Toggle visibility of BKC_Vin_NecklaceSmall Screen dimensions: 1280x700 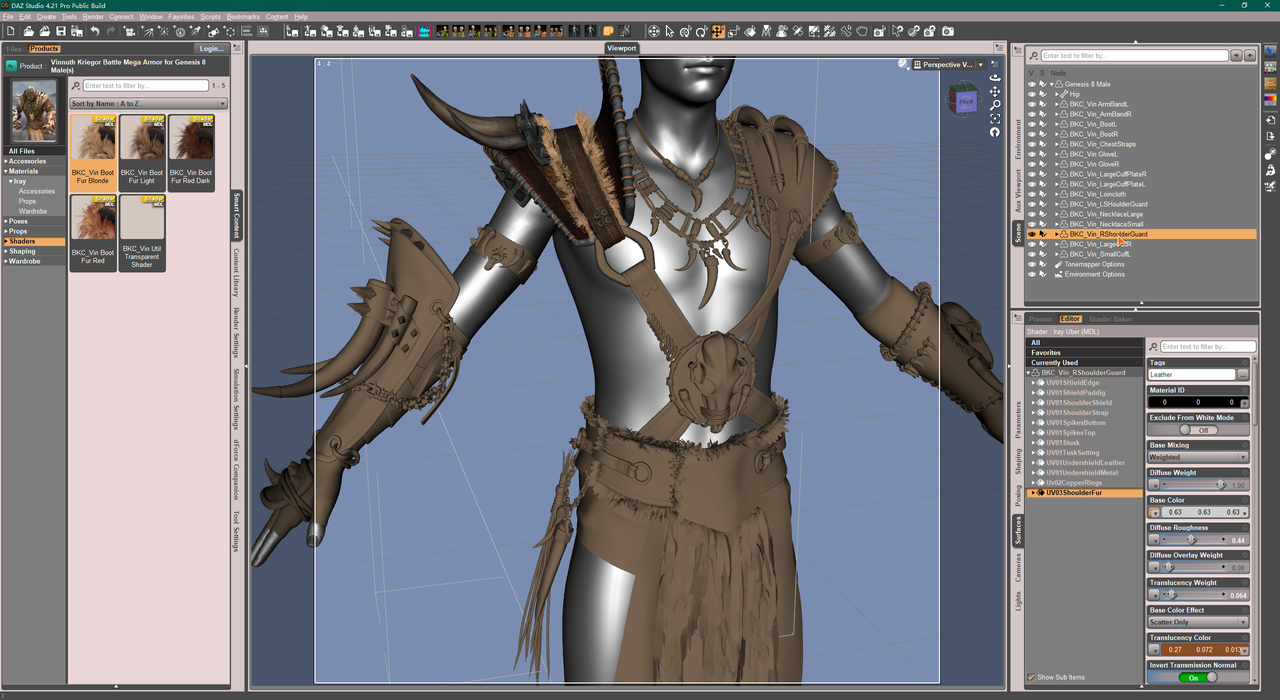click(1032, 224)
